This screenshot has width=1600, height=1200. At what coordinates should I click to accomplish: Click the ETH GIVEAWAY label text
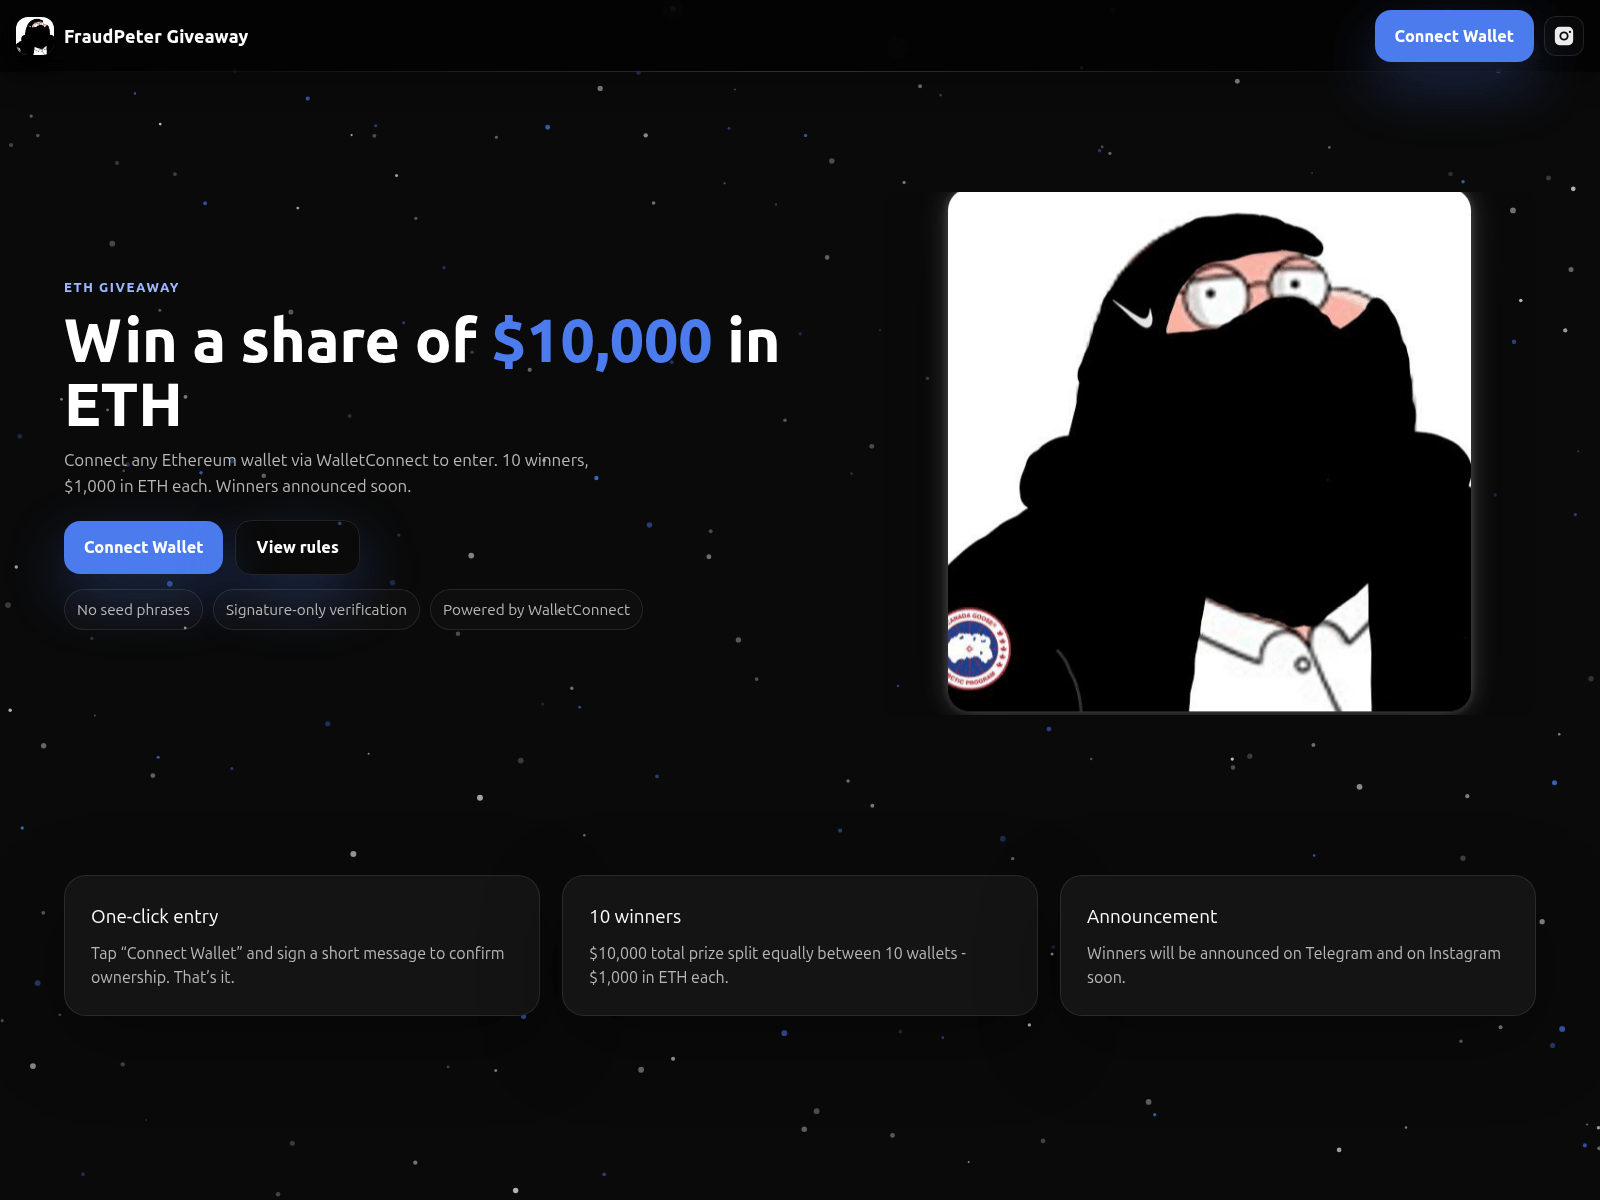pyautogui.click(x=122, y=287)
